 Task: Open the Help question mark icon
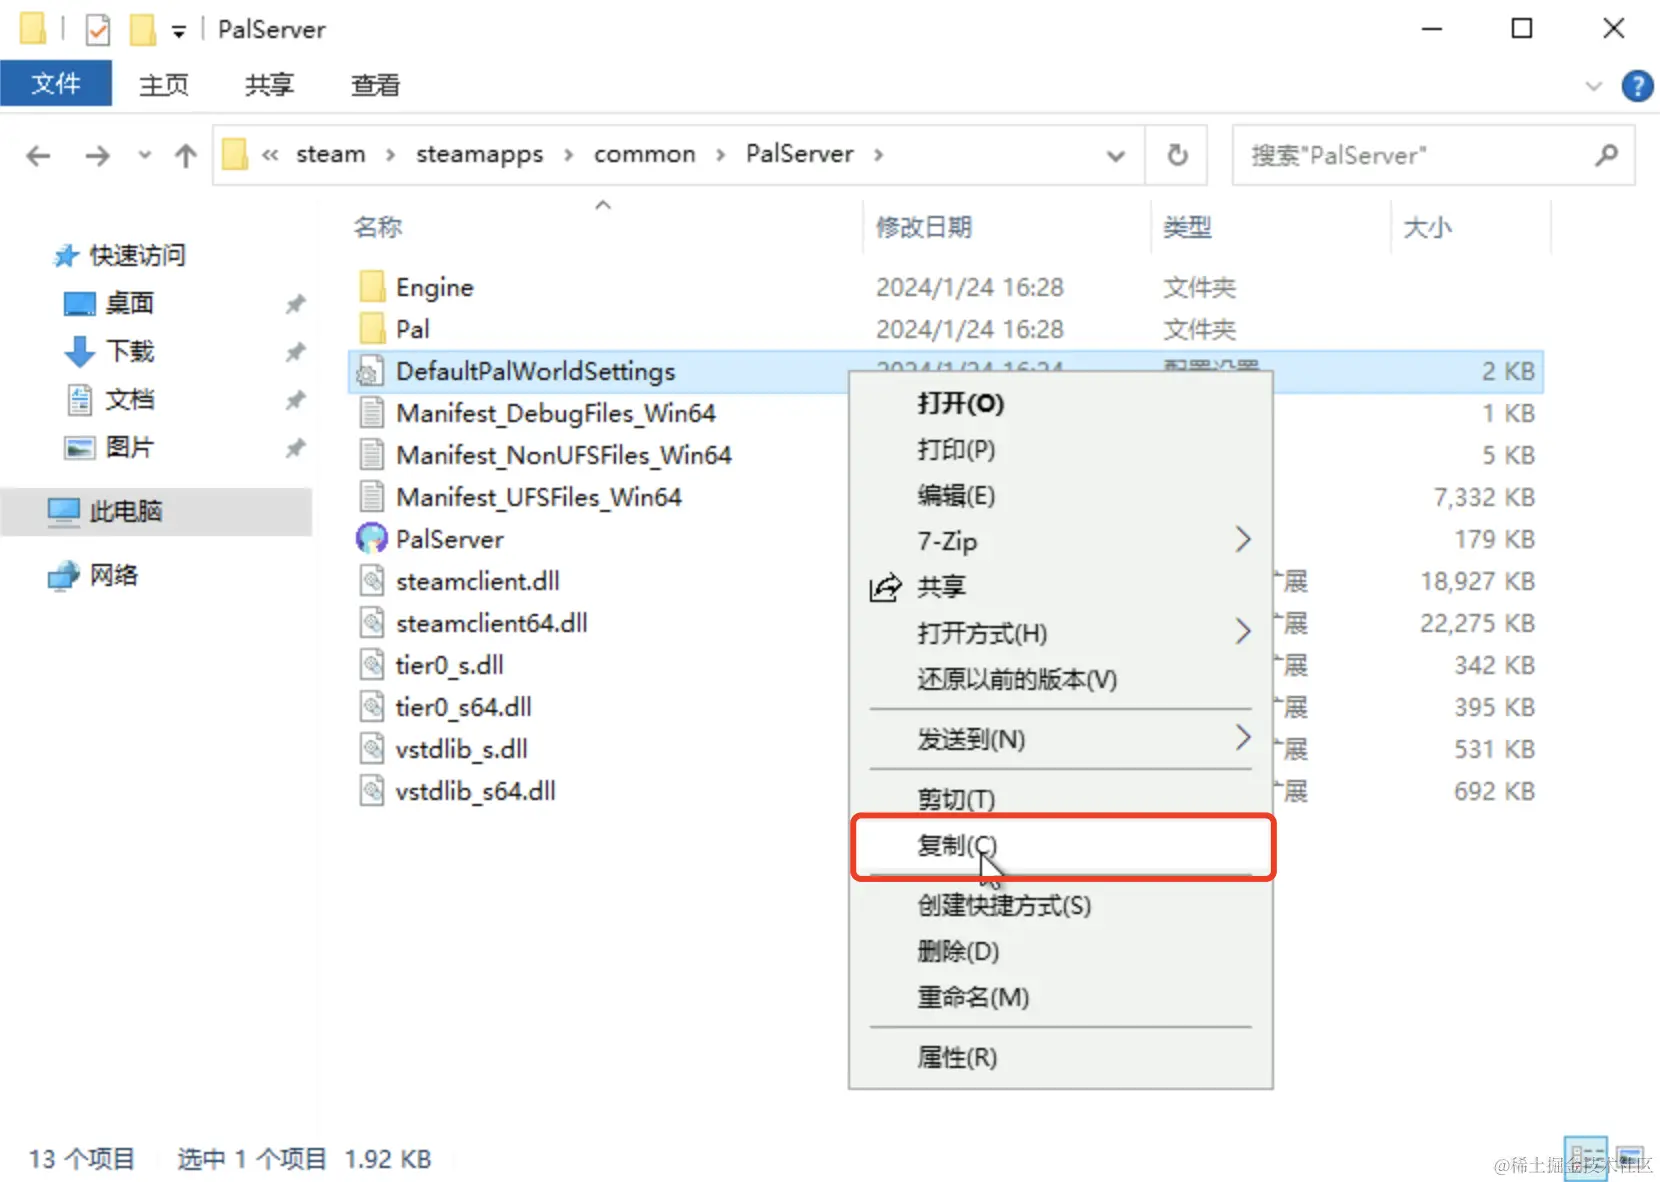tap(1637, 86)
